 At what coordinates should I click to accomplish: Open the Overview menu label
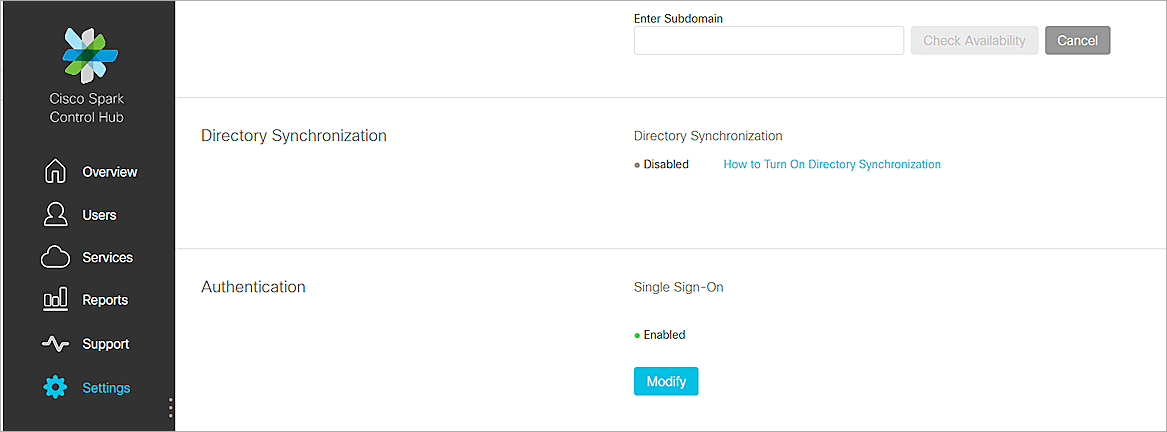pyautogui.click(x=110, y=172)
